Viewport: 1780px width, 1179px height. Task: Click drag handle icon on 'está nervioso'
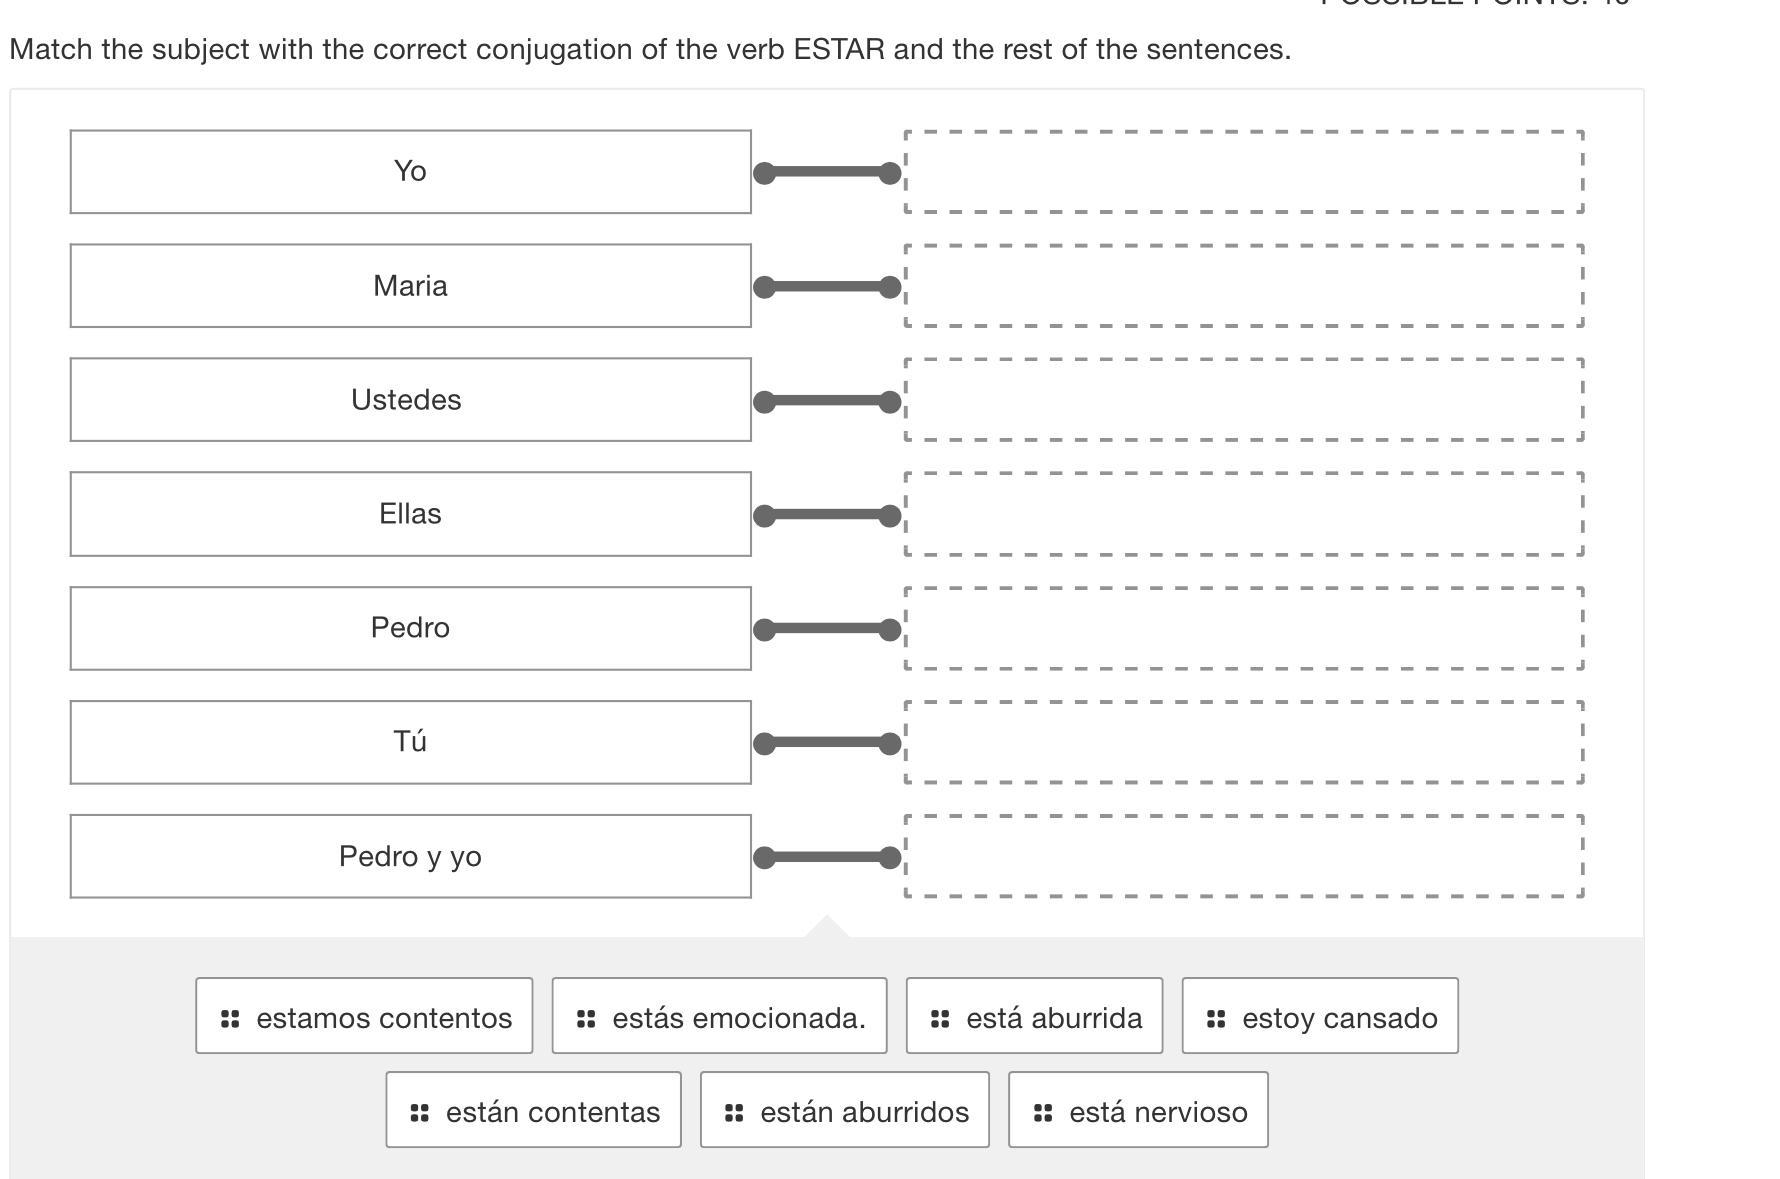1043,1112
